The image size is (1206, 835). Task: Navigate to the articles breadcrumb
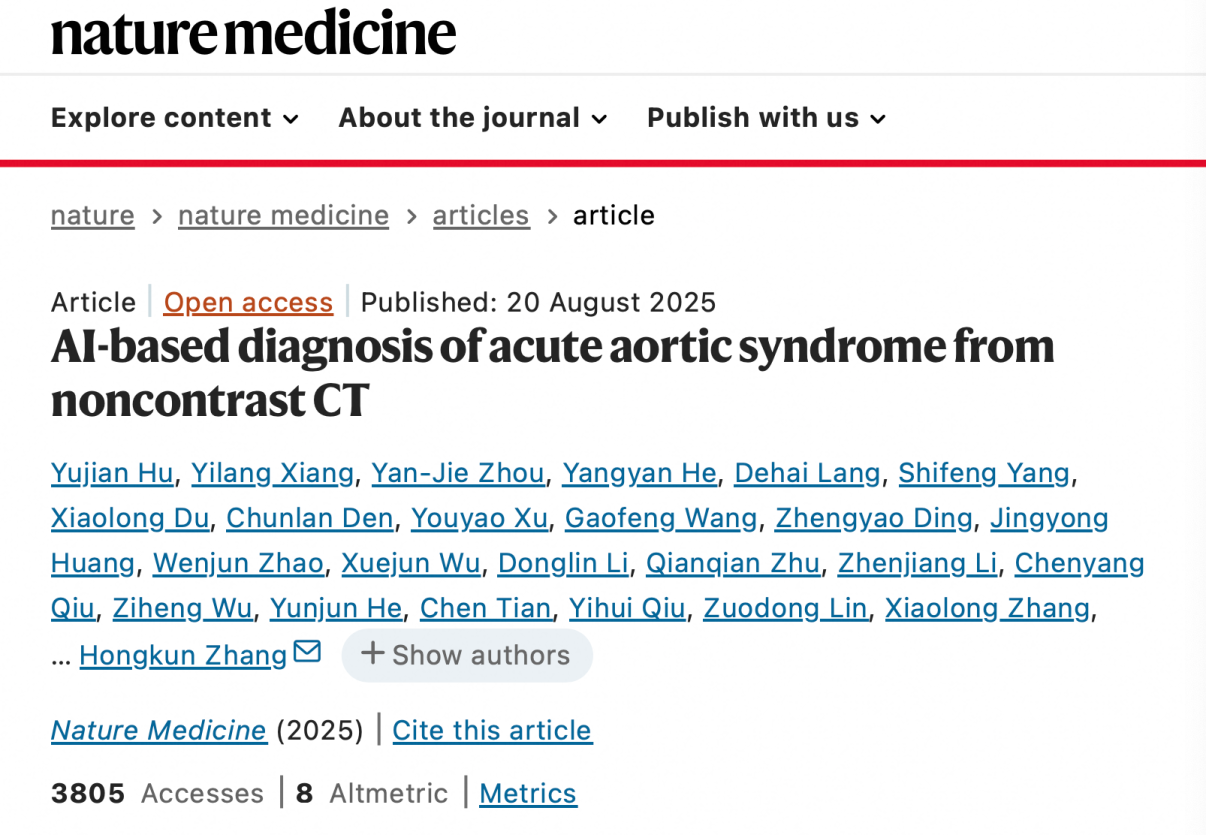[481, 215]
